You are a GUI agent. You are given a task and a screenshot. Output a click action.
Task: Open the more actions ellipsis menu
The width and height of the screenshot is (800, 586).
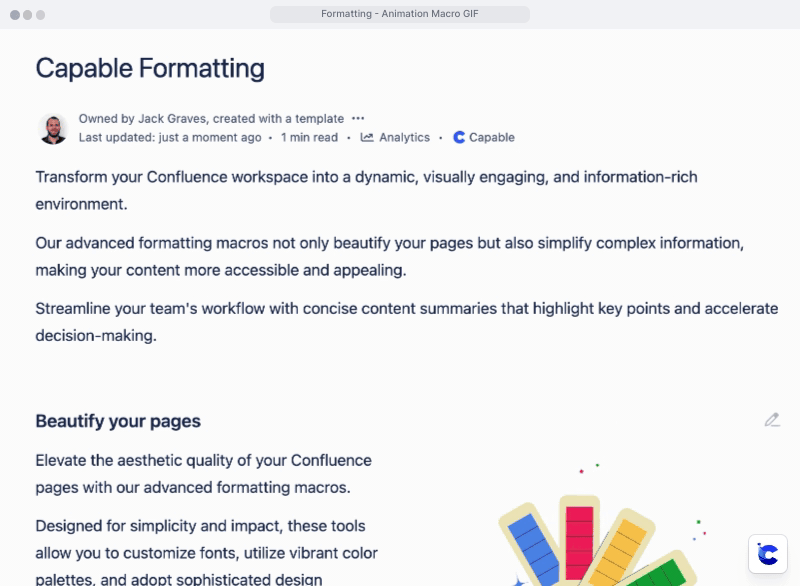358,118
